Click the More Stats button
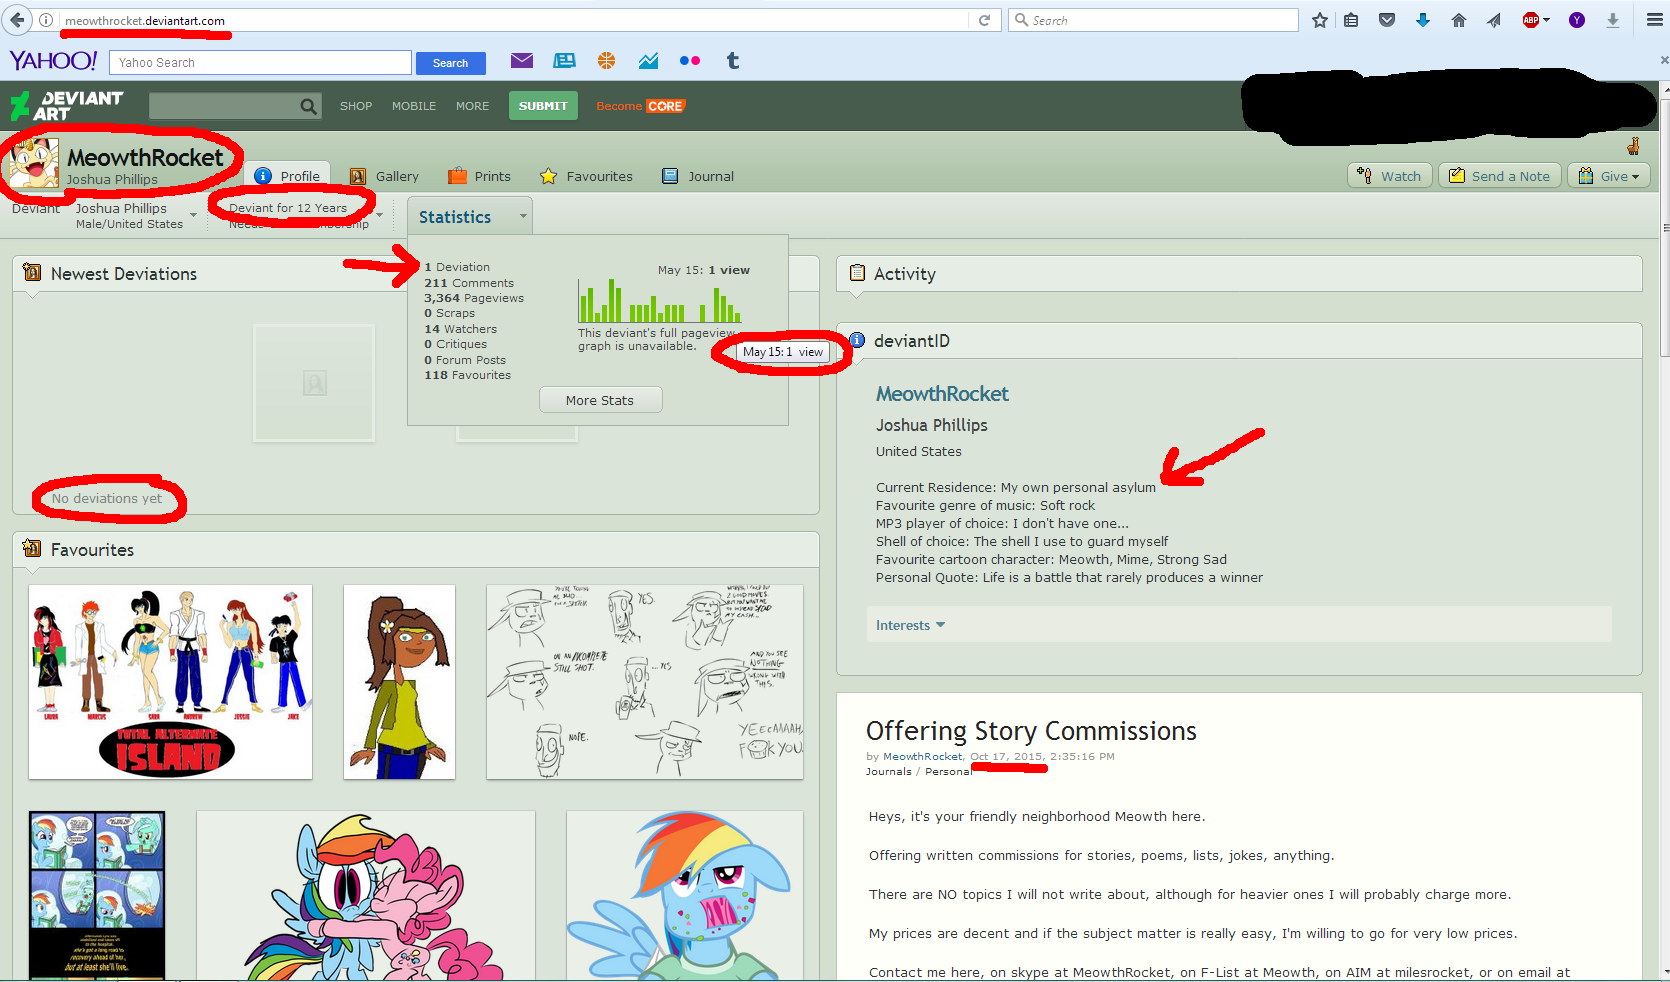Viewport: 1670px width, 982px height. [x=600, y=400]
